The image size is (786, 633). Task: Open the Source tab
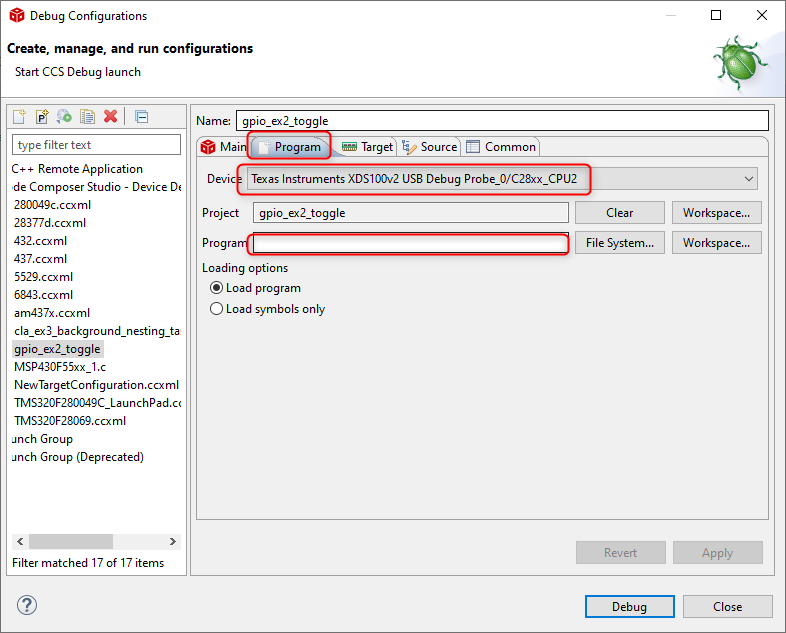[x=429, y=147]
